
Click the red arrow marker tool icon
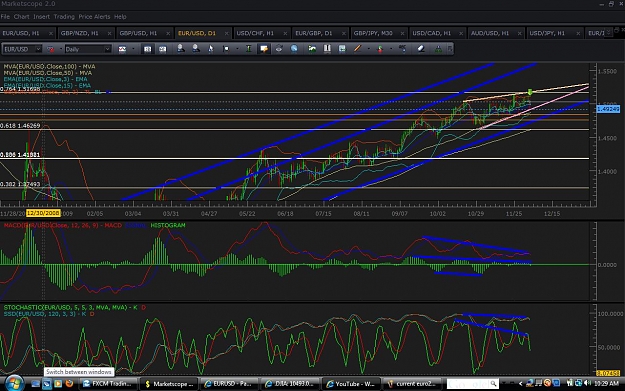point(380,49)
